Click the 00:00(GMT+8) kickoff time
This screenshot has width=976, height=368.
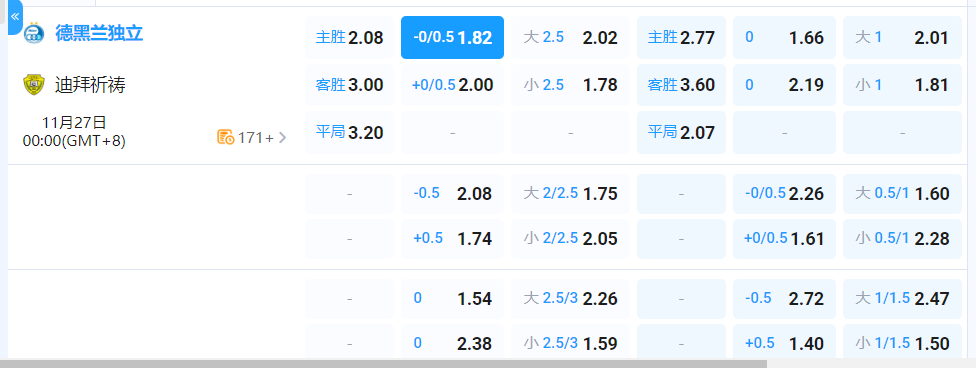tap(74, 141)
